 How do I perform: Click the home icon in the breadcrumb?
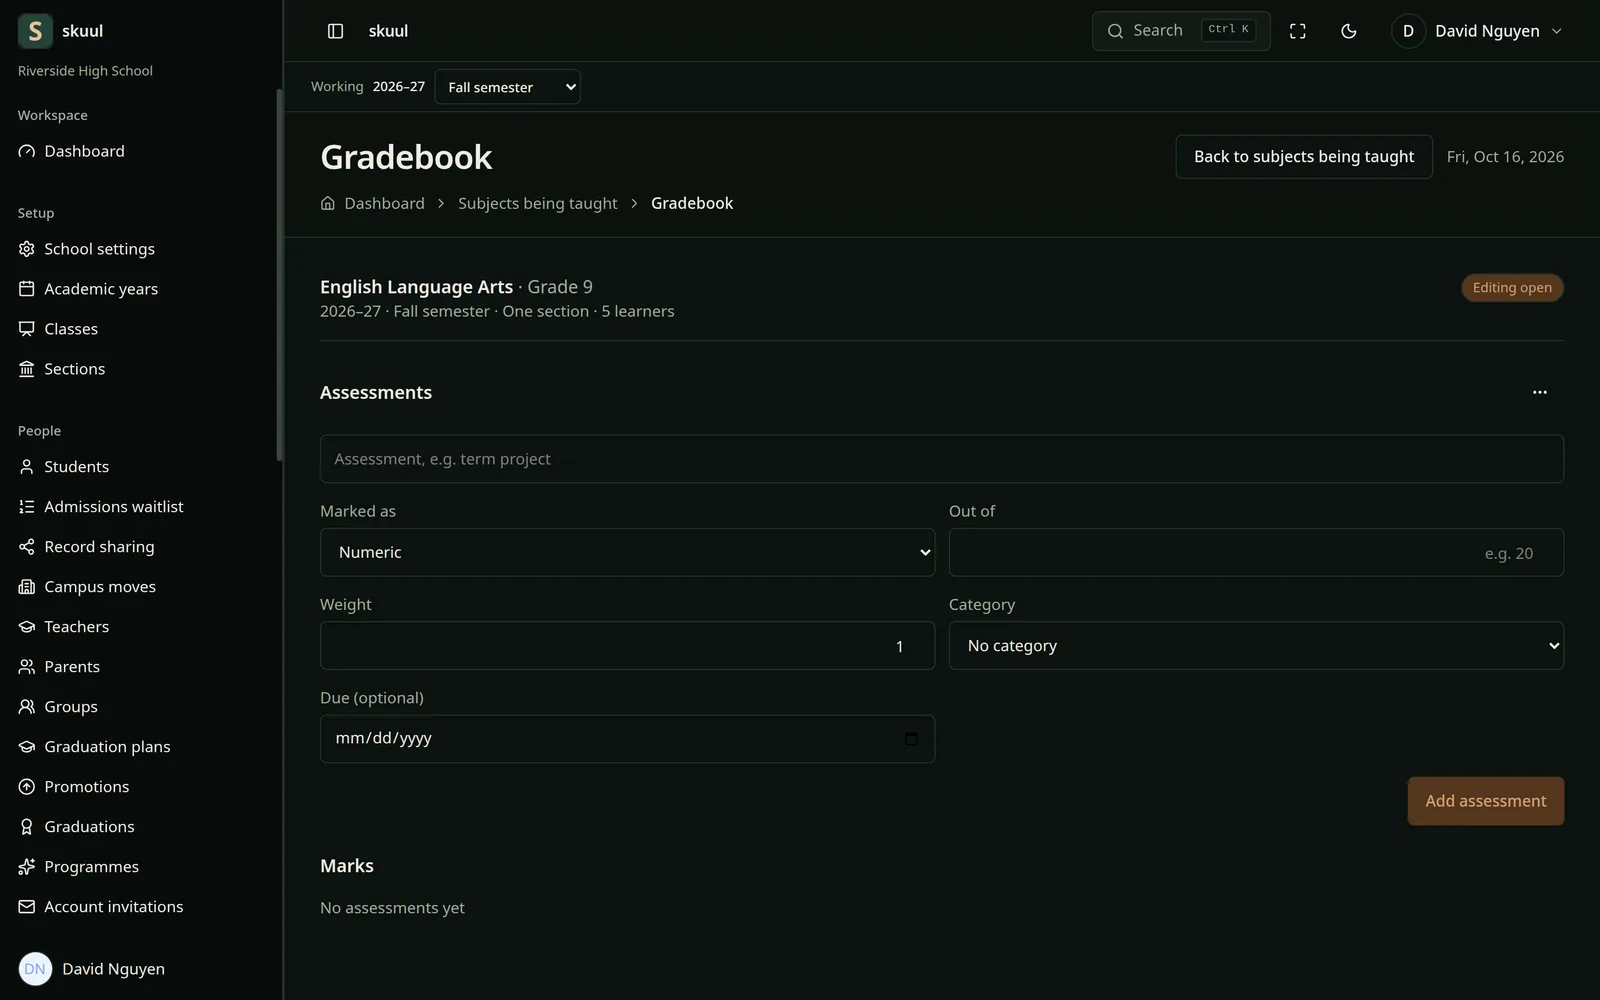coord(328,203)
